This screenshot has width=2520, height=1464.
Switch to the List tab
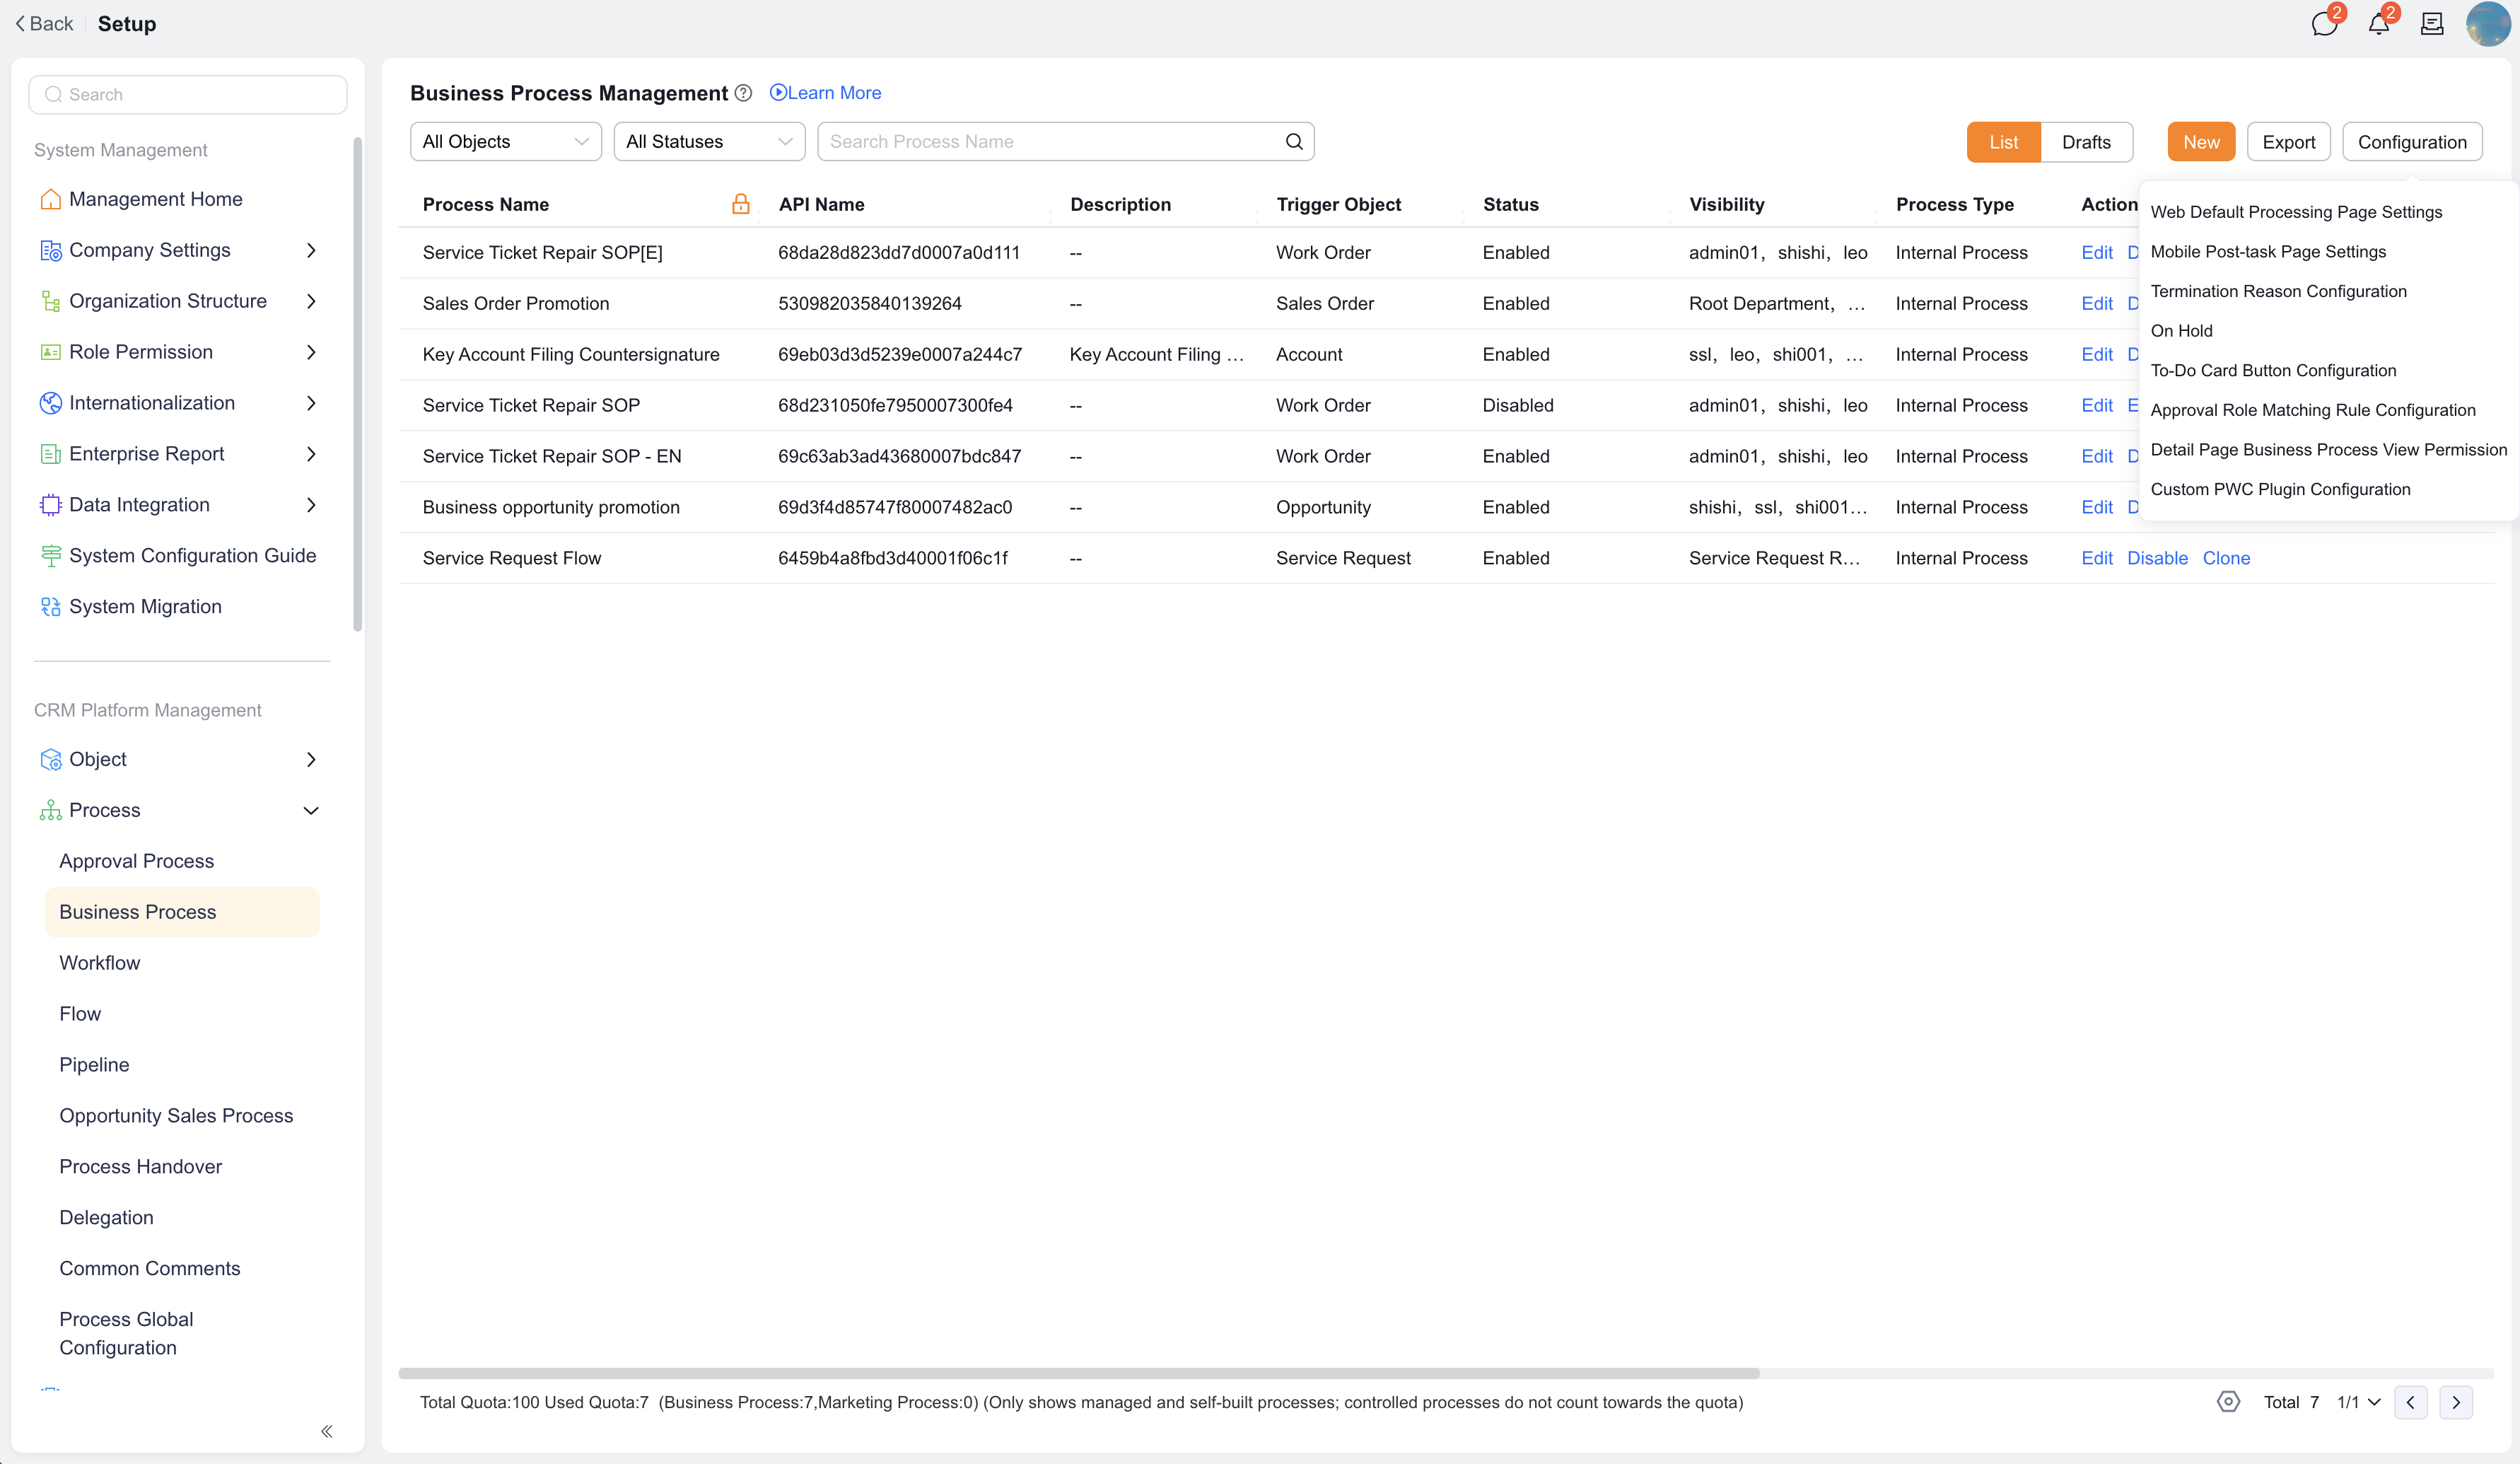click(x=2003, y=142)
